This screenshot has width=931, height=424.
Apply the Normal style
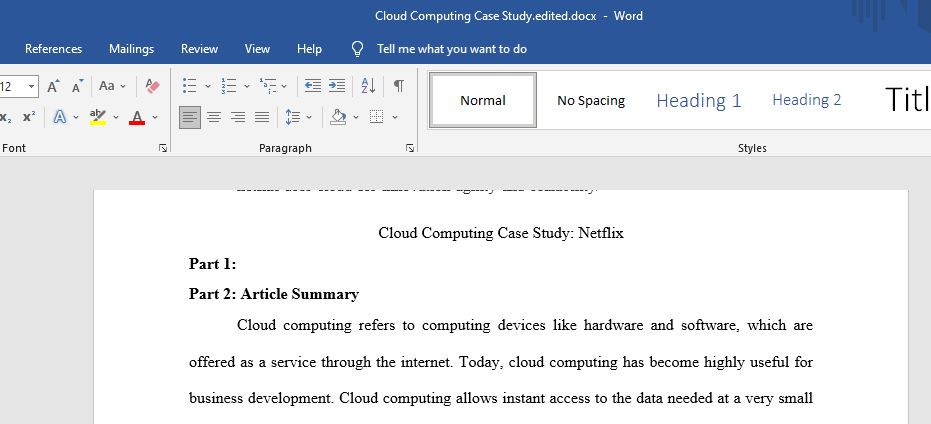tap(483, 100)
